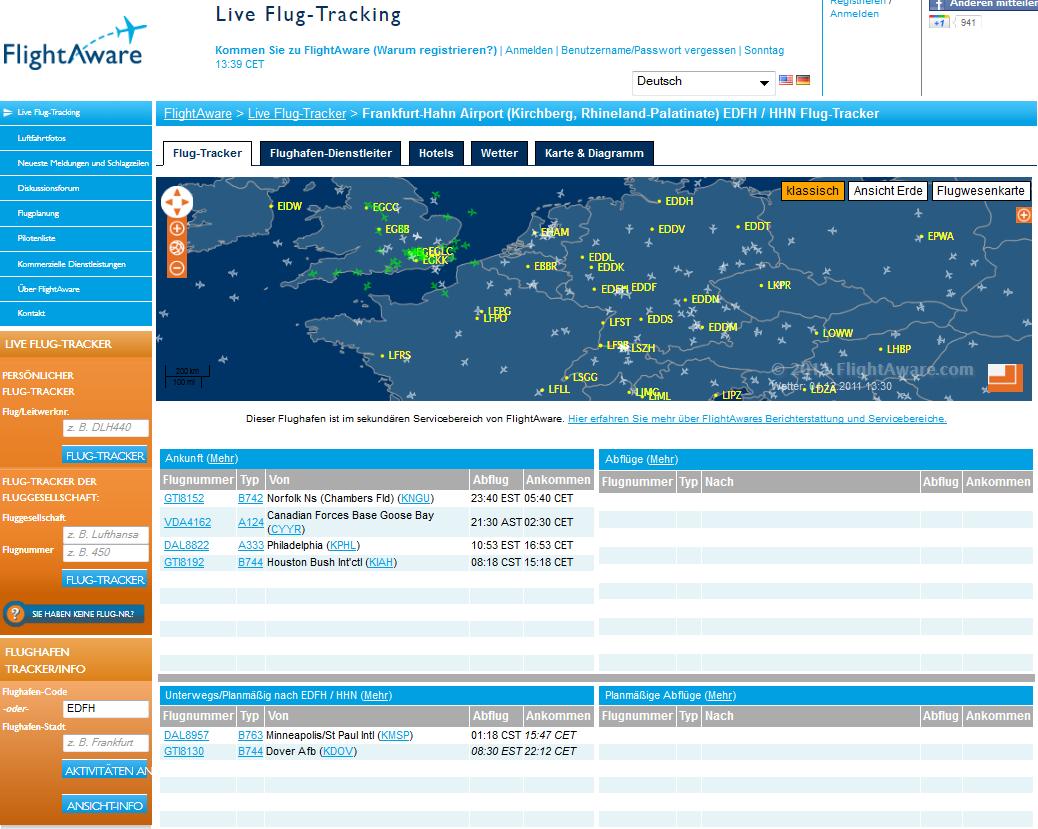Zoom in on the flight map
This screenshot has width=1038, height=829.
click(177, 229)
